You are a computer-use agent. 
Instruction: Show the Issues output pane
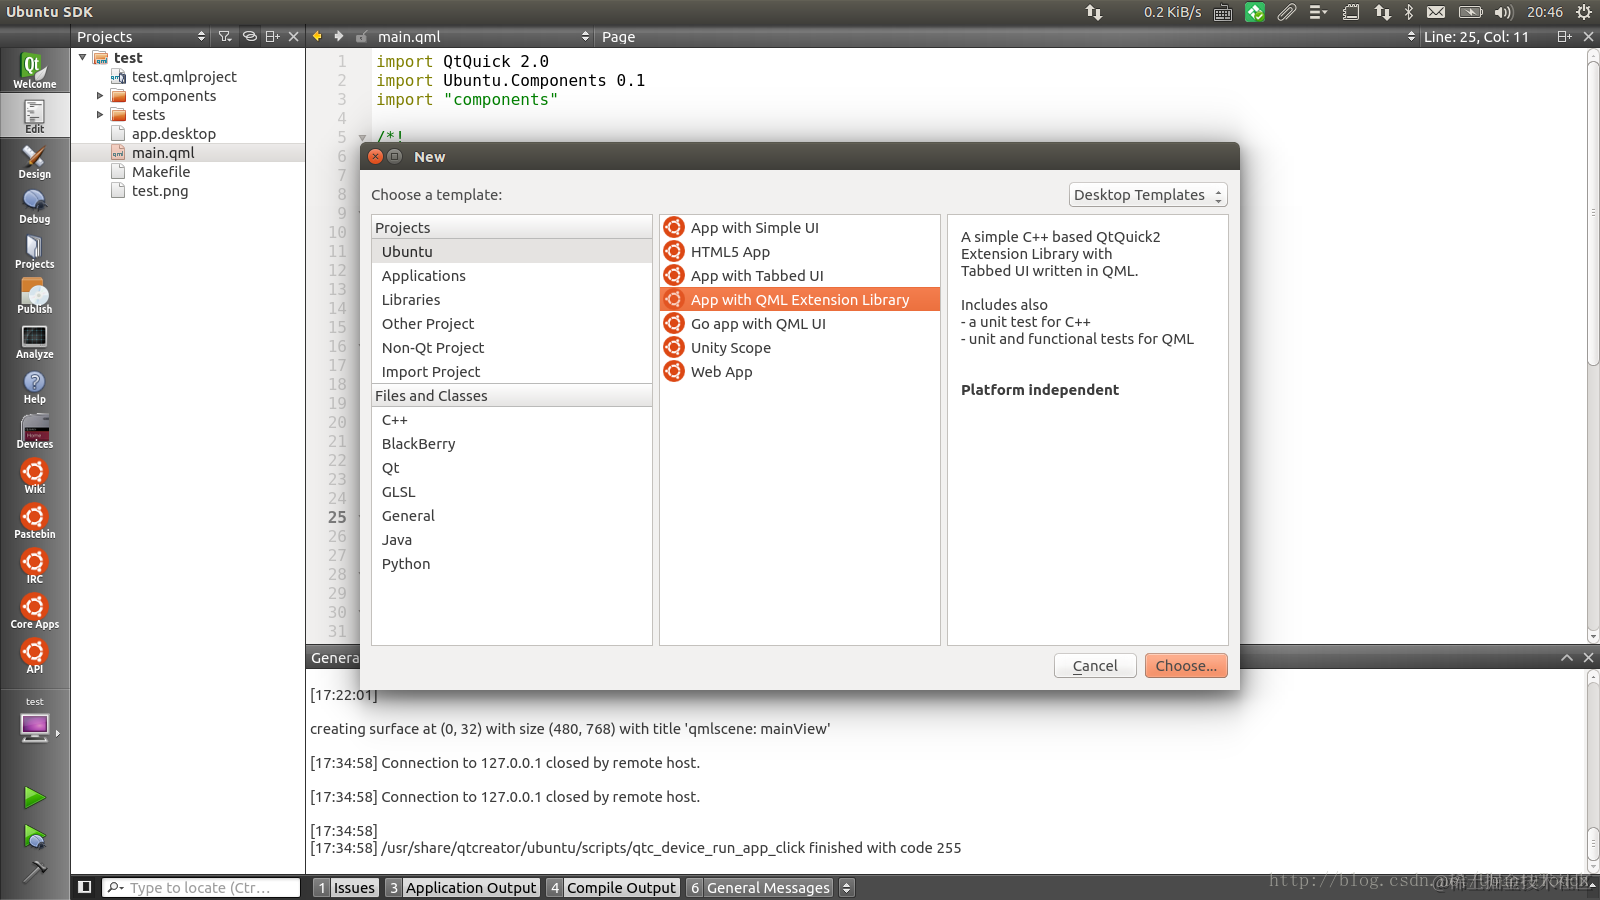pyautogui.click(x=346, y=887)
